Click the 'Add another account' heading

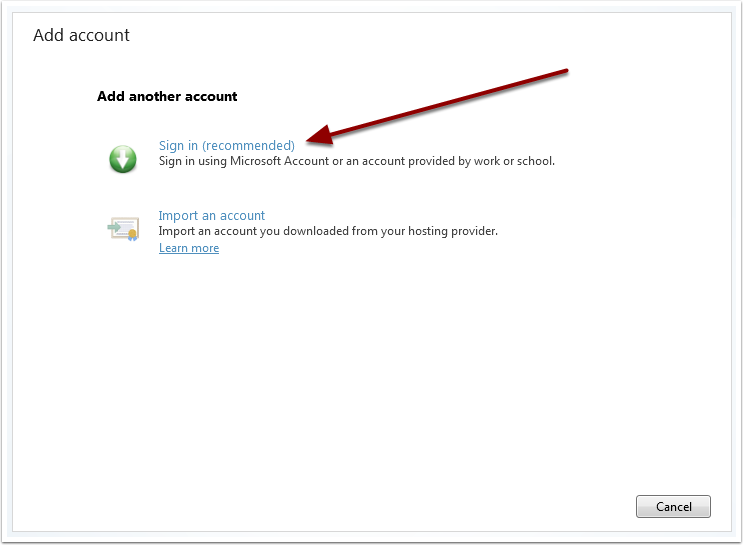point(167,96)
